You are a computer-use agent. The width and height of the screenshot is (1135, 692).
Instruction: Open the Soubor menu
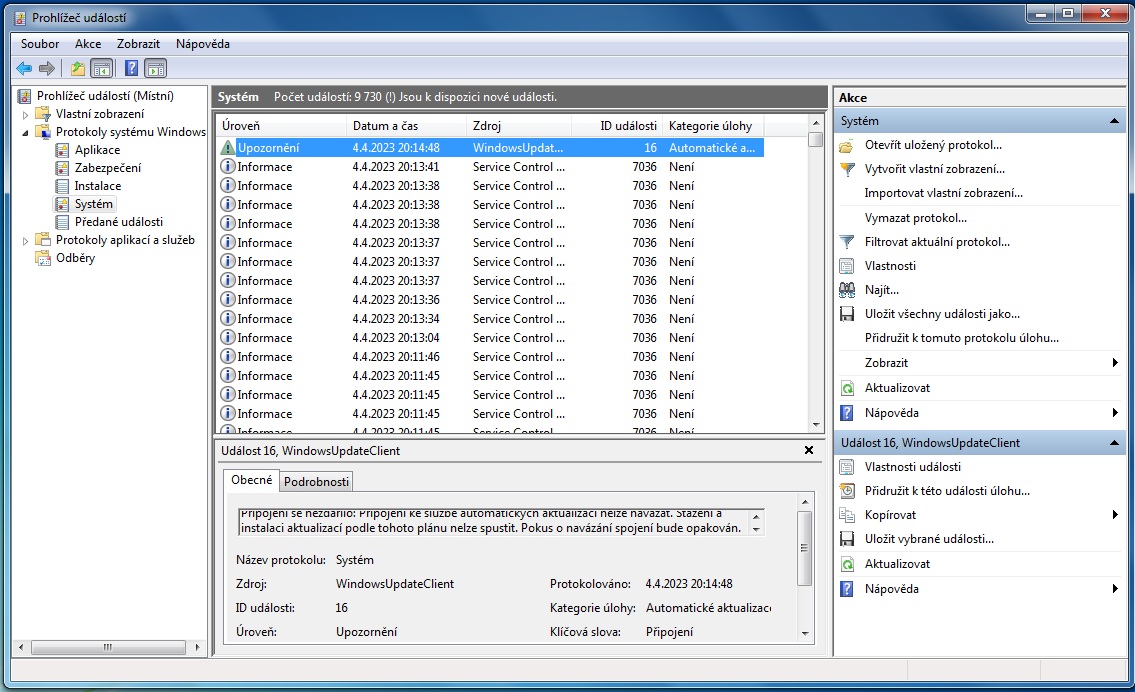40,44
